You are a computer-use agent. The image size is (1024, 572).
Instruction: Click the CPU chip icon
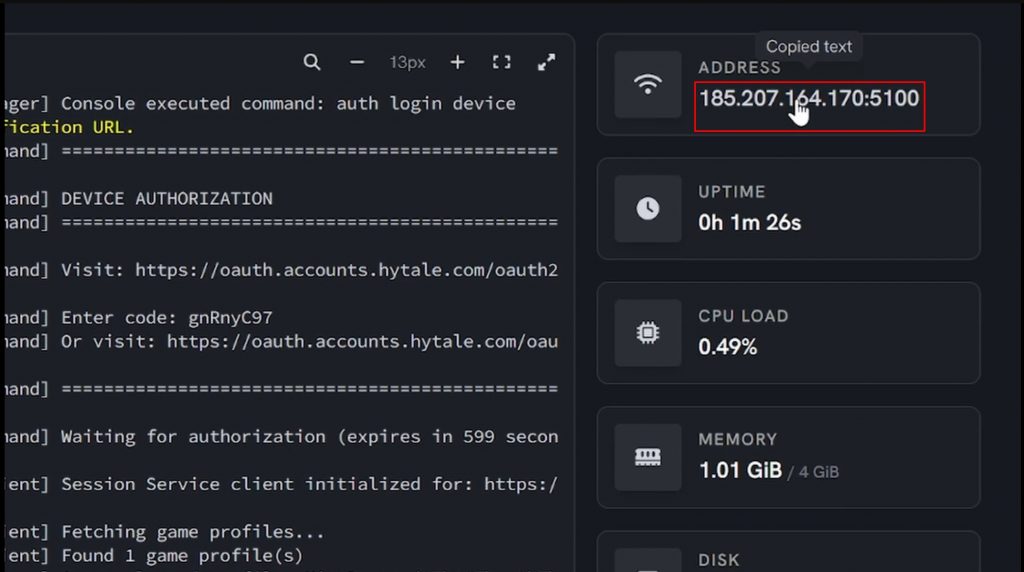648,332
